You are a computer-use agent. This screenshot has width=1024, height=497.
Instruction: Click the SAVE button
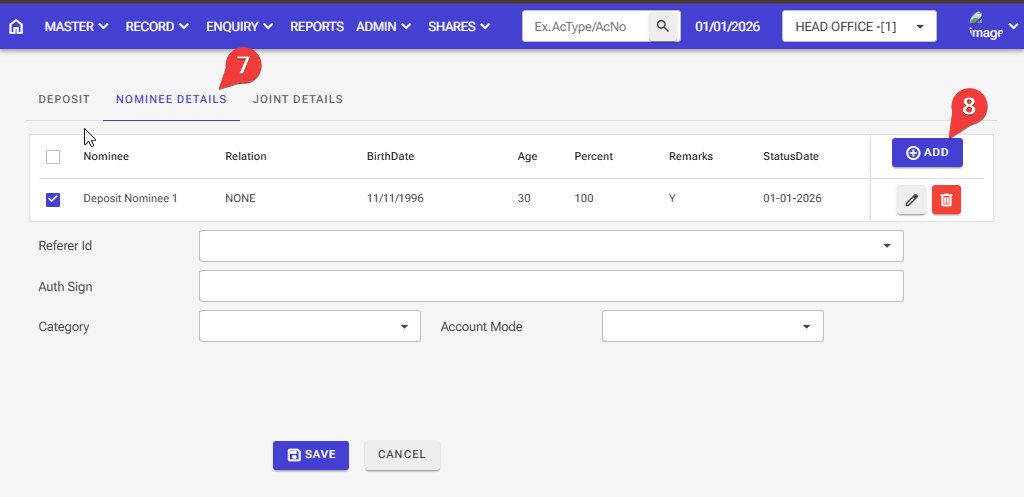coord(311,455)
